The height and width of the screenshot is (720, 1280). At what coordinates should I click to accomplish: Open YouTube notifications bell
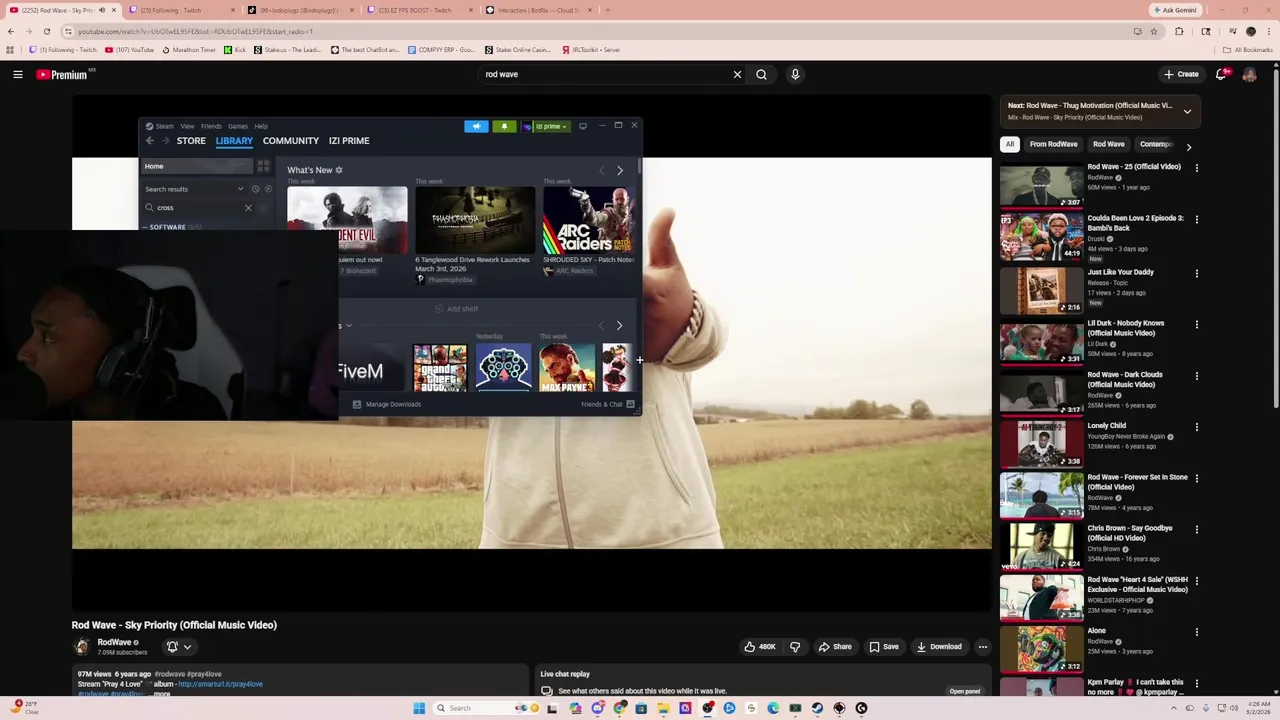click(x=1222, y=74)
